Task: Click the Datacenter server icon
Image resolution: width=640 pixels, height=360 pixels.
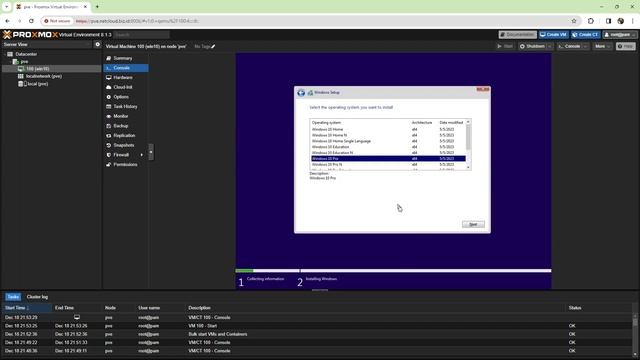Action: (x=10, y=54)
